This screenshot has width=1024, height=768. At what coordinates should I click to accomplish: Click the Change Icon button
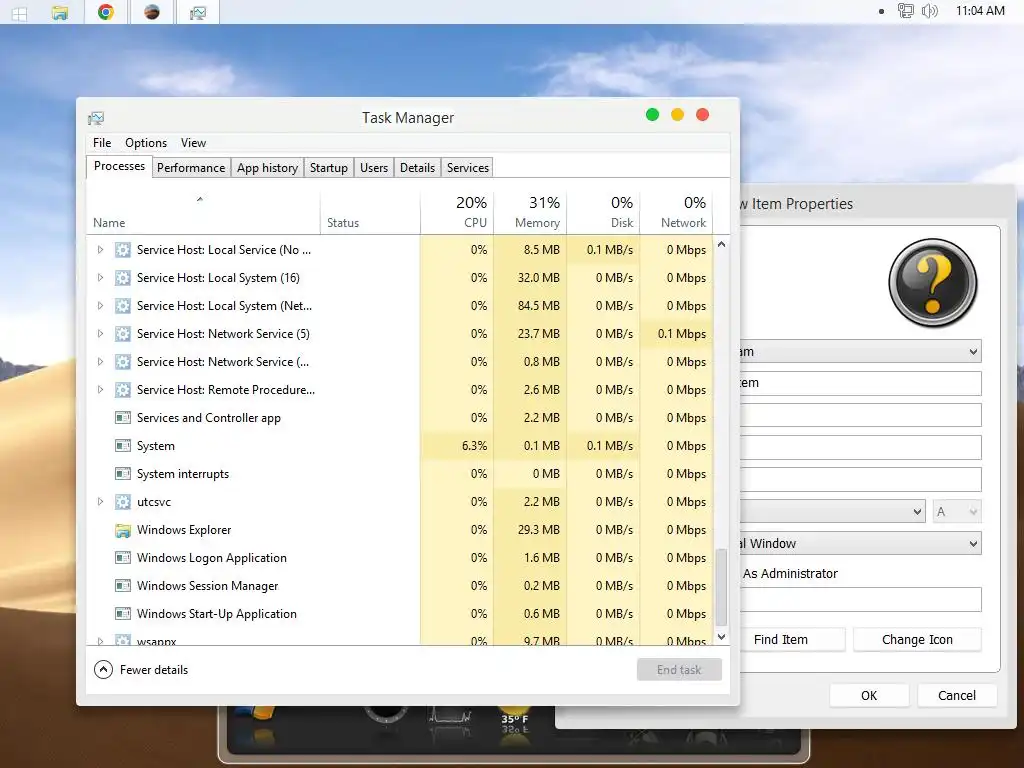(917, 640)
